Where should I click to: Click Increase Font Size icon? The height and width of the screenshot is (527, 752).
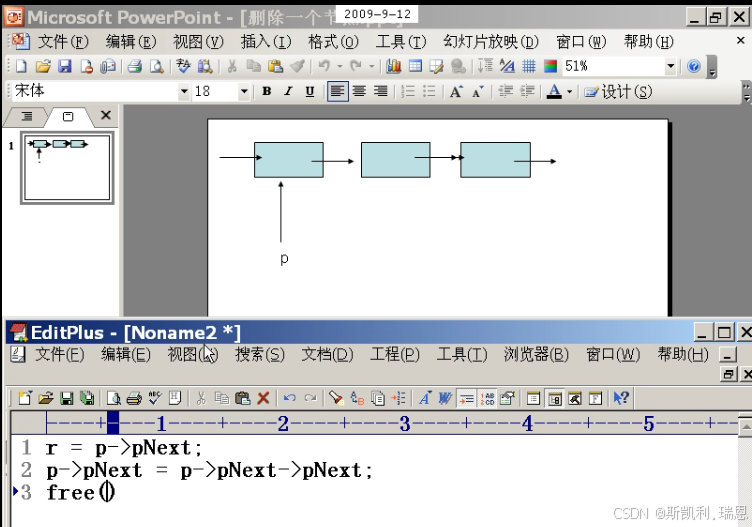tap(456, 91)
